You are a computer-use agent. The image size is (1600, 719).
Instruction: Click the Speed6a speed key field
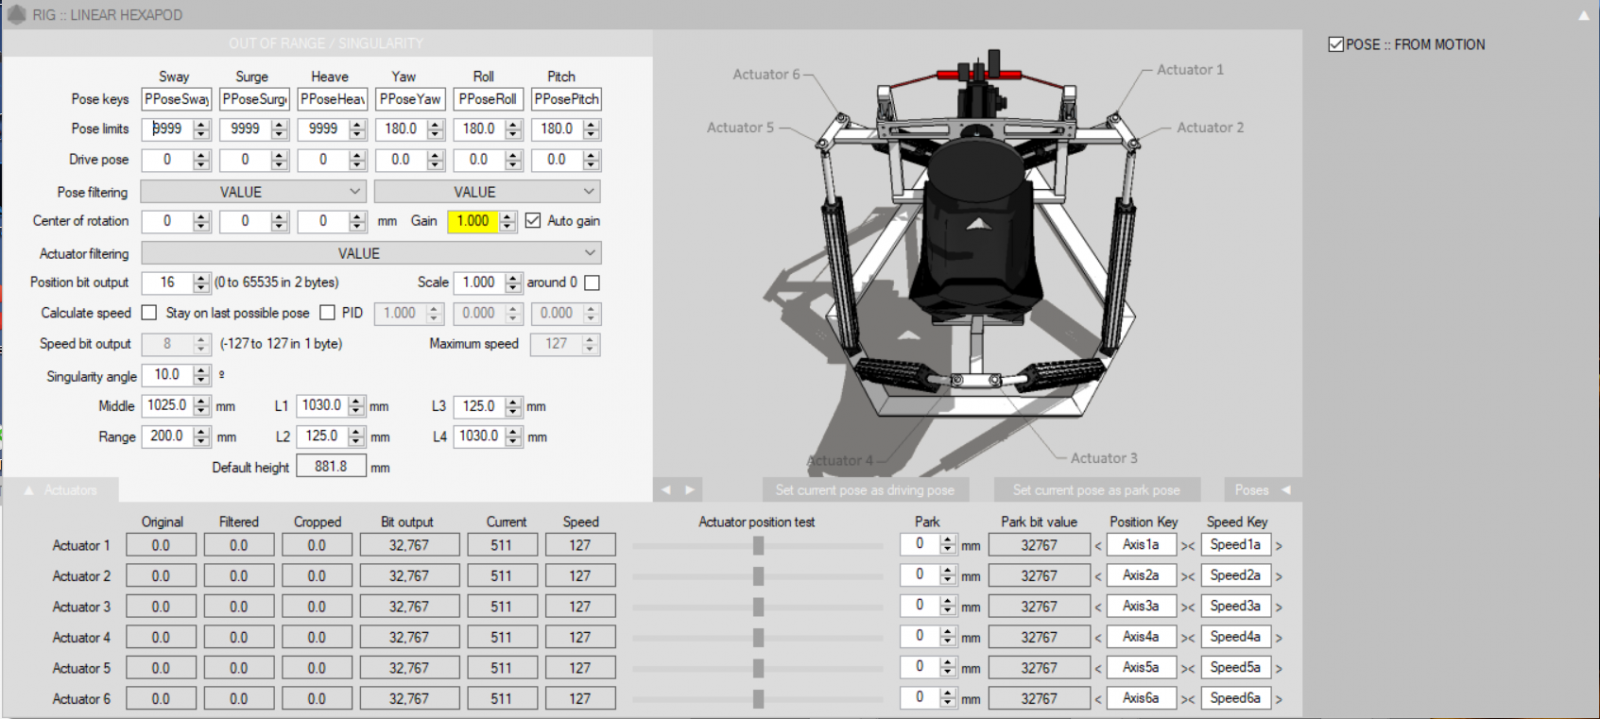pyautogui.click(x=1235, y=698)
